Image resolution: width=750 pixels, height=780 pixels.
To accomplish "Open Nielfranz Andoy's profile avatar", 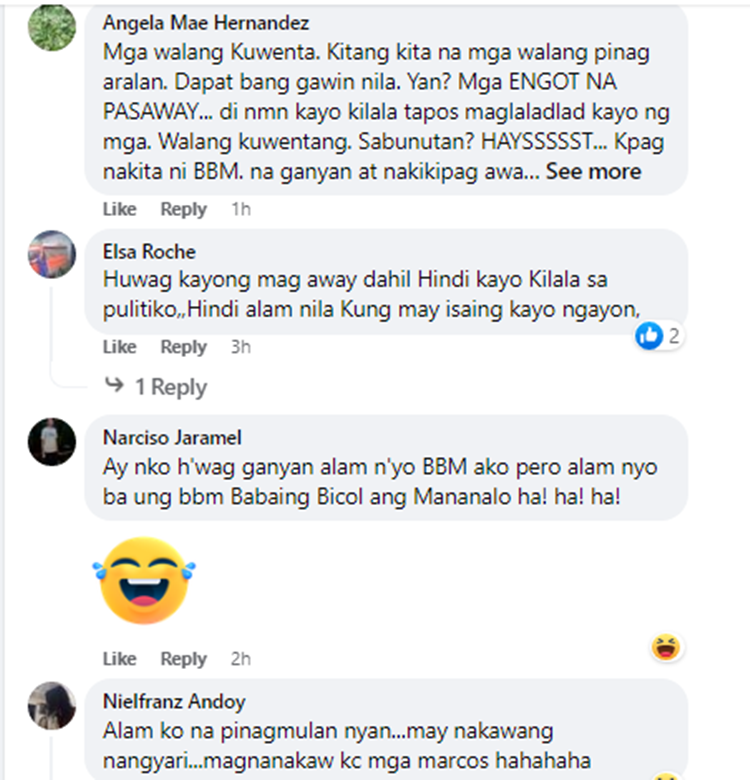I will (52, 705).
